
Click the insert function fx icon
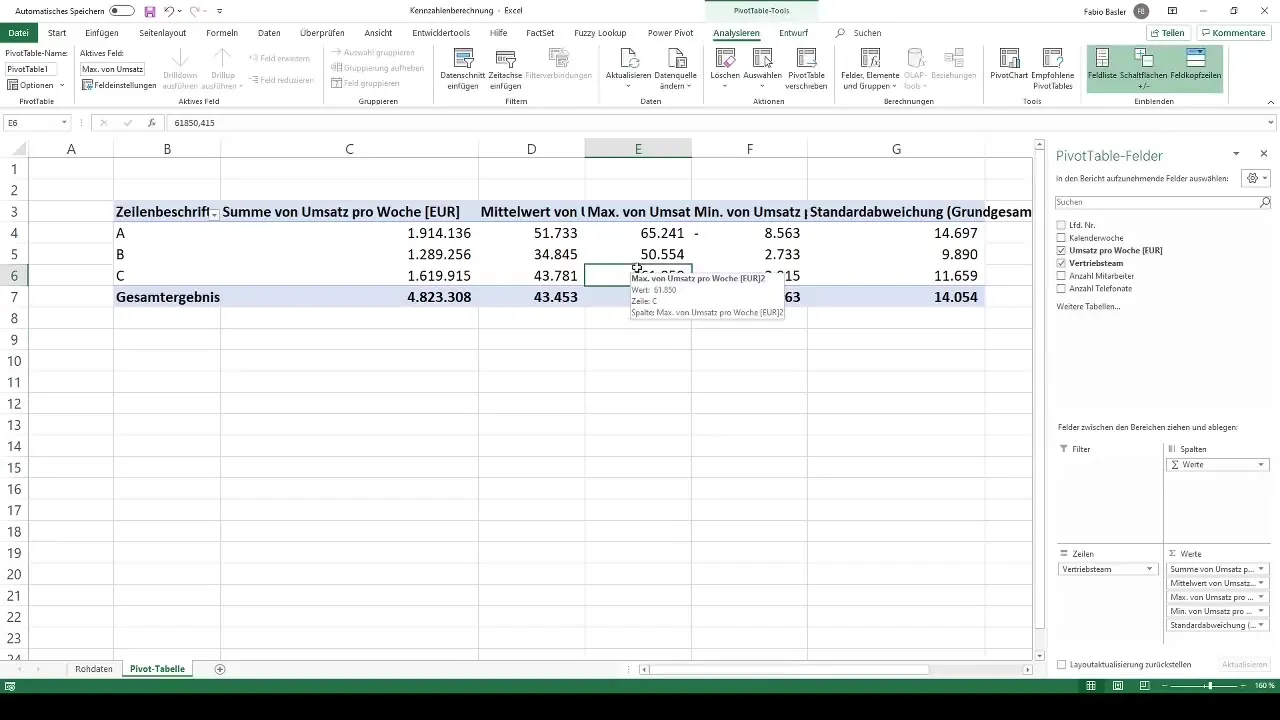coord(152,123)
